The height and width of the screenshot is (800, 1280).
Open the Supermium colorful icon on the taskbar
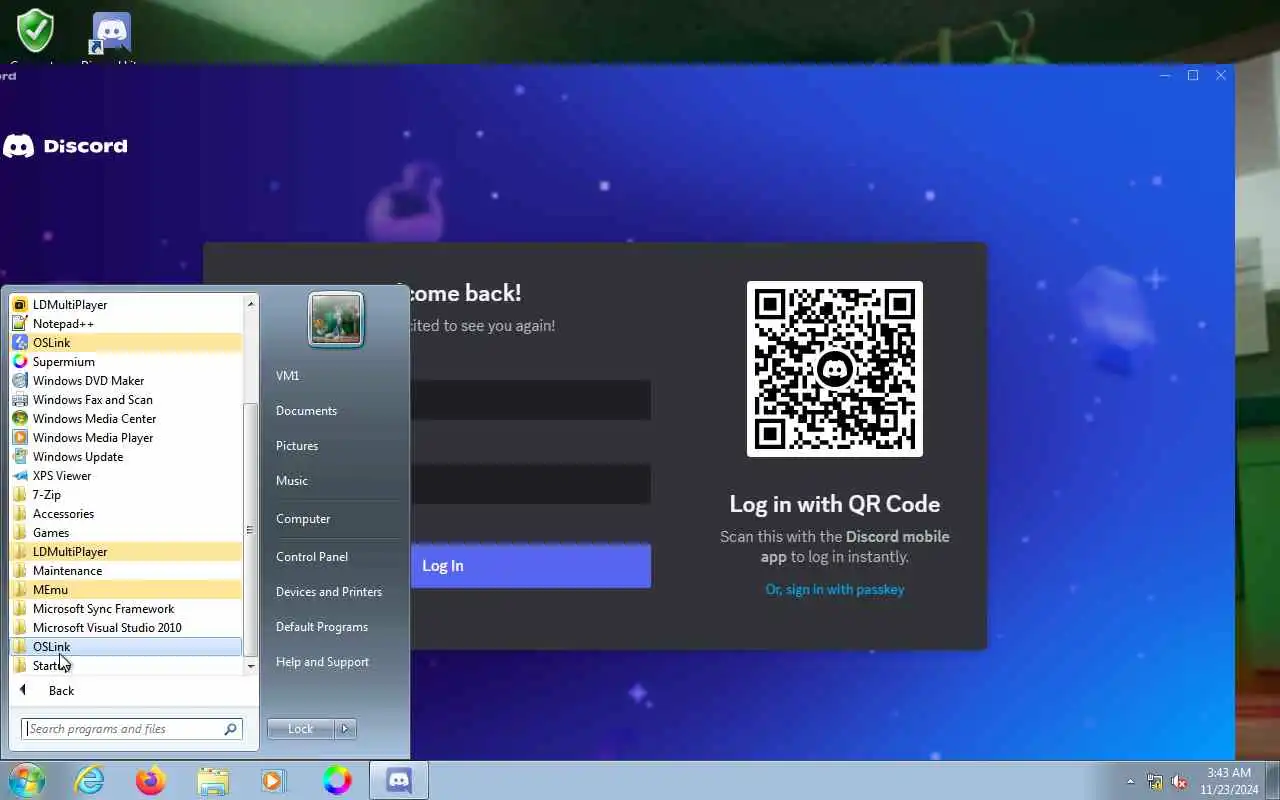[x=337, y=780]
